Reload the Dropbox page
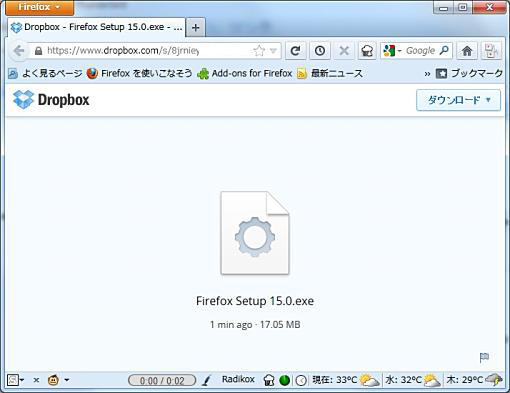This screenshot has height=393, width=510. [295, 51]
